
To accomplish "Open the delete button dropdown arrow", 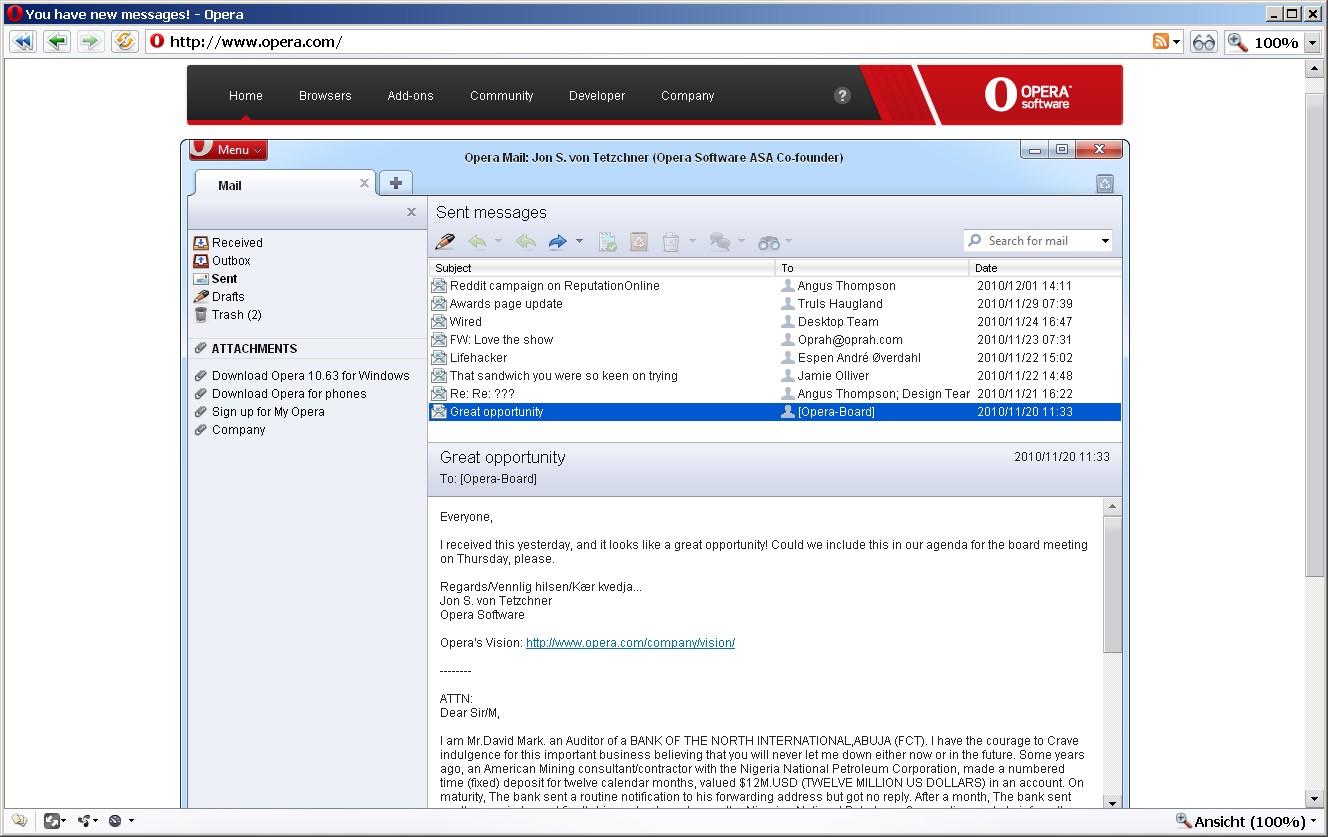I will click(691, 241).
